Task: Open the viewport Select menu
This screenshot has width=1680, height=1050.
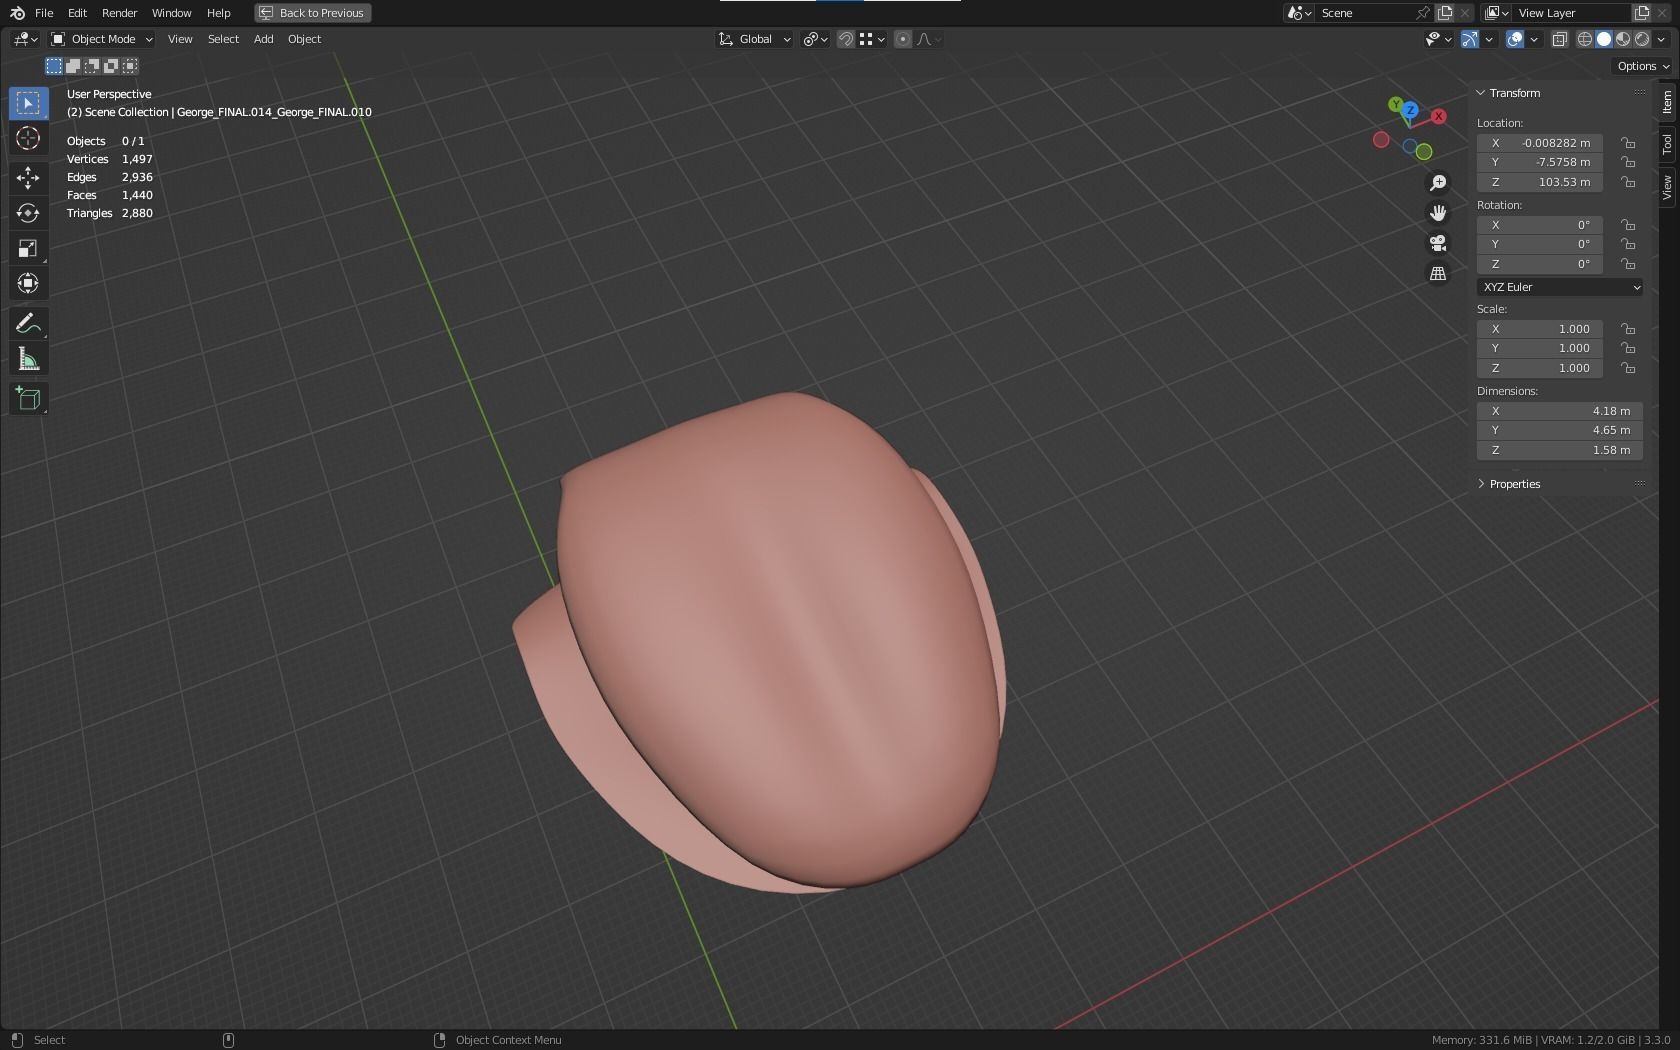Action: [x=223, y=39]
